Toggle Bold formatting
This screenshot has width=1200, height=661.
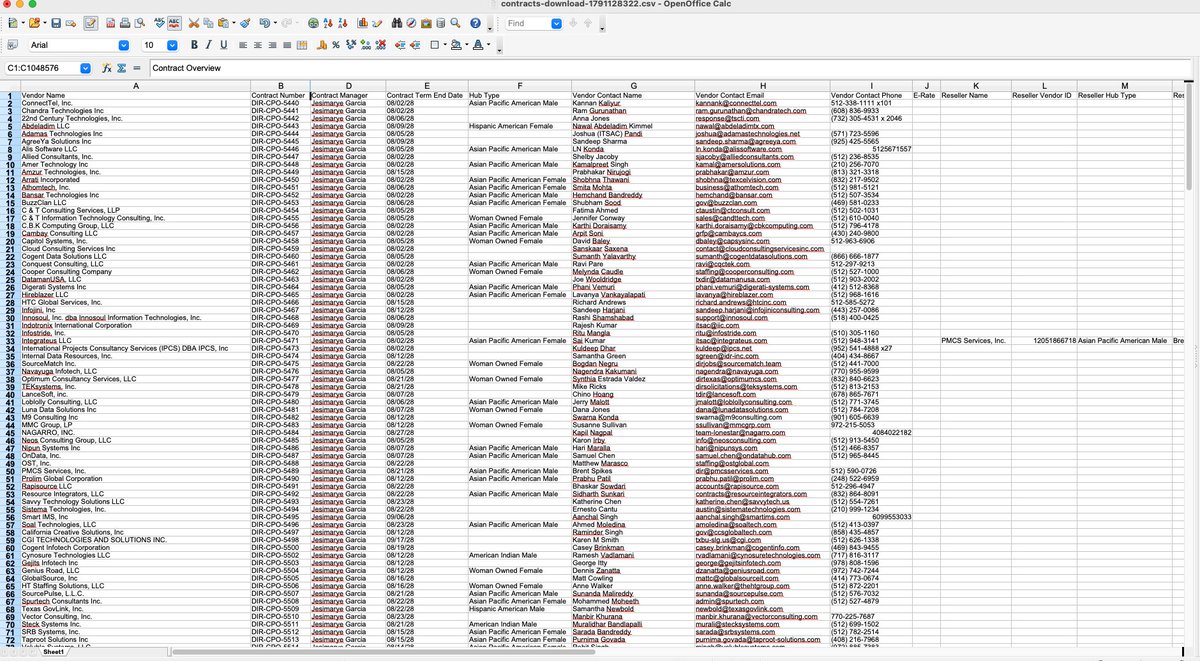(x=195, y=45)
